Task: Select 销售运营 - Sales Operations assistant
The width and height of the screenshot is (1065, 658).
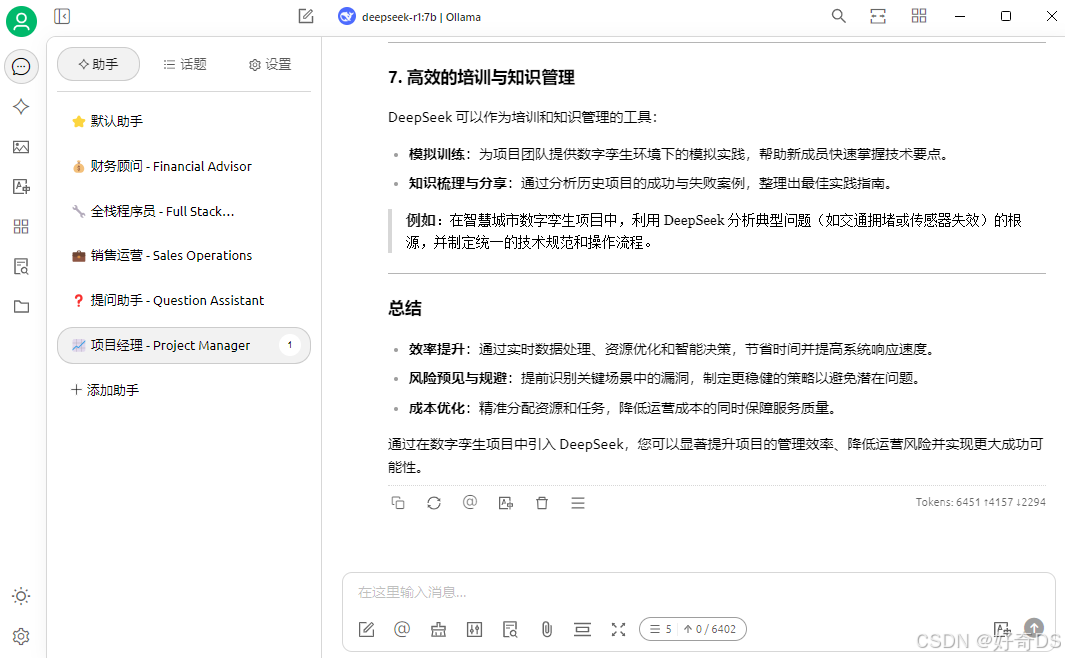Action: 183,255
